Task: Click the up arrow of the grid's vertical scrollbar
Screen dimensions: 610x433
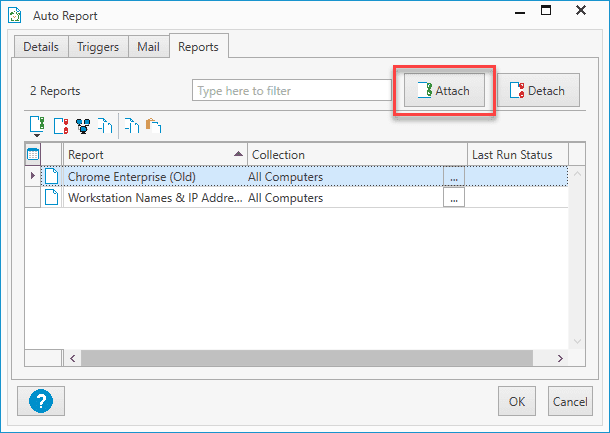Action: pyautogui.click(x=577, y=174)
